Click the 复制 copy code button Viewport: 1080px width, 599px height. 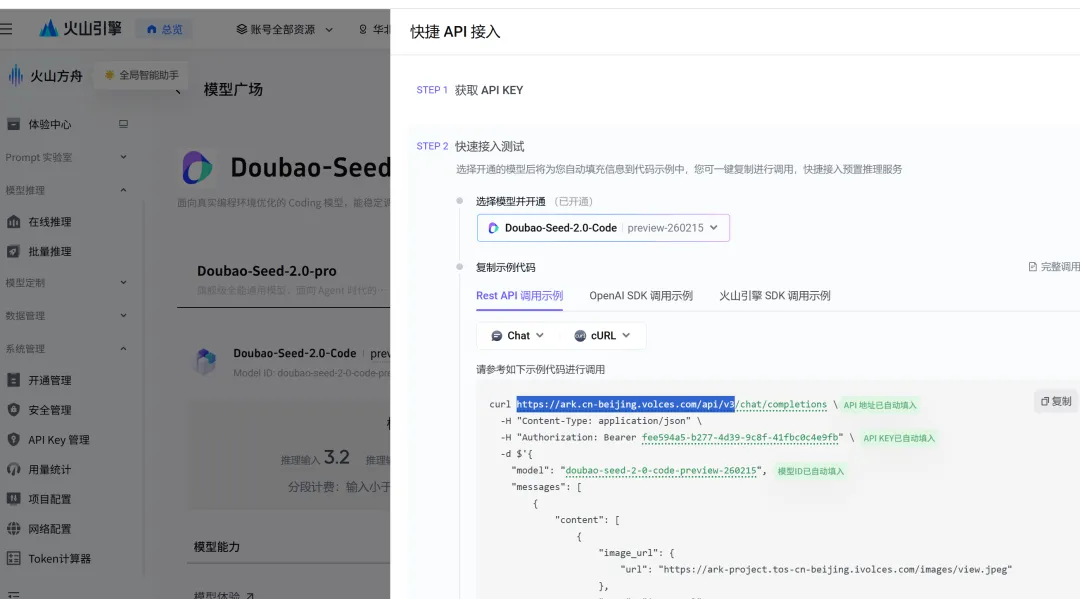(x=1056, y=401)
